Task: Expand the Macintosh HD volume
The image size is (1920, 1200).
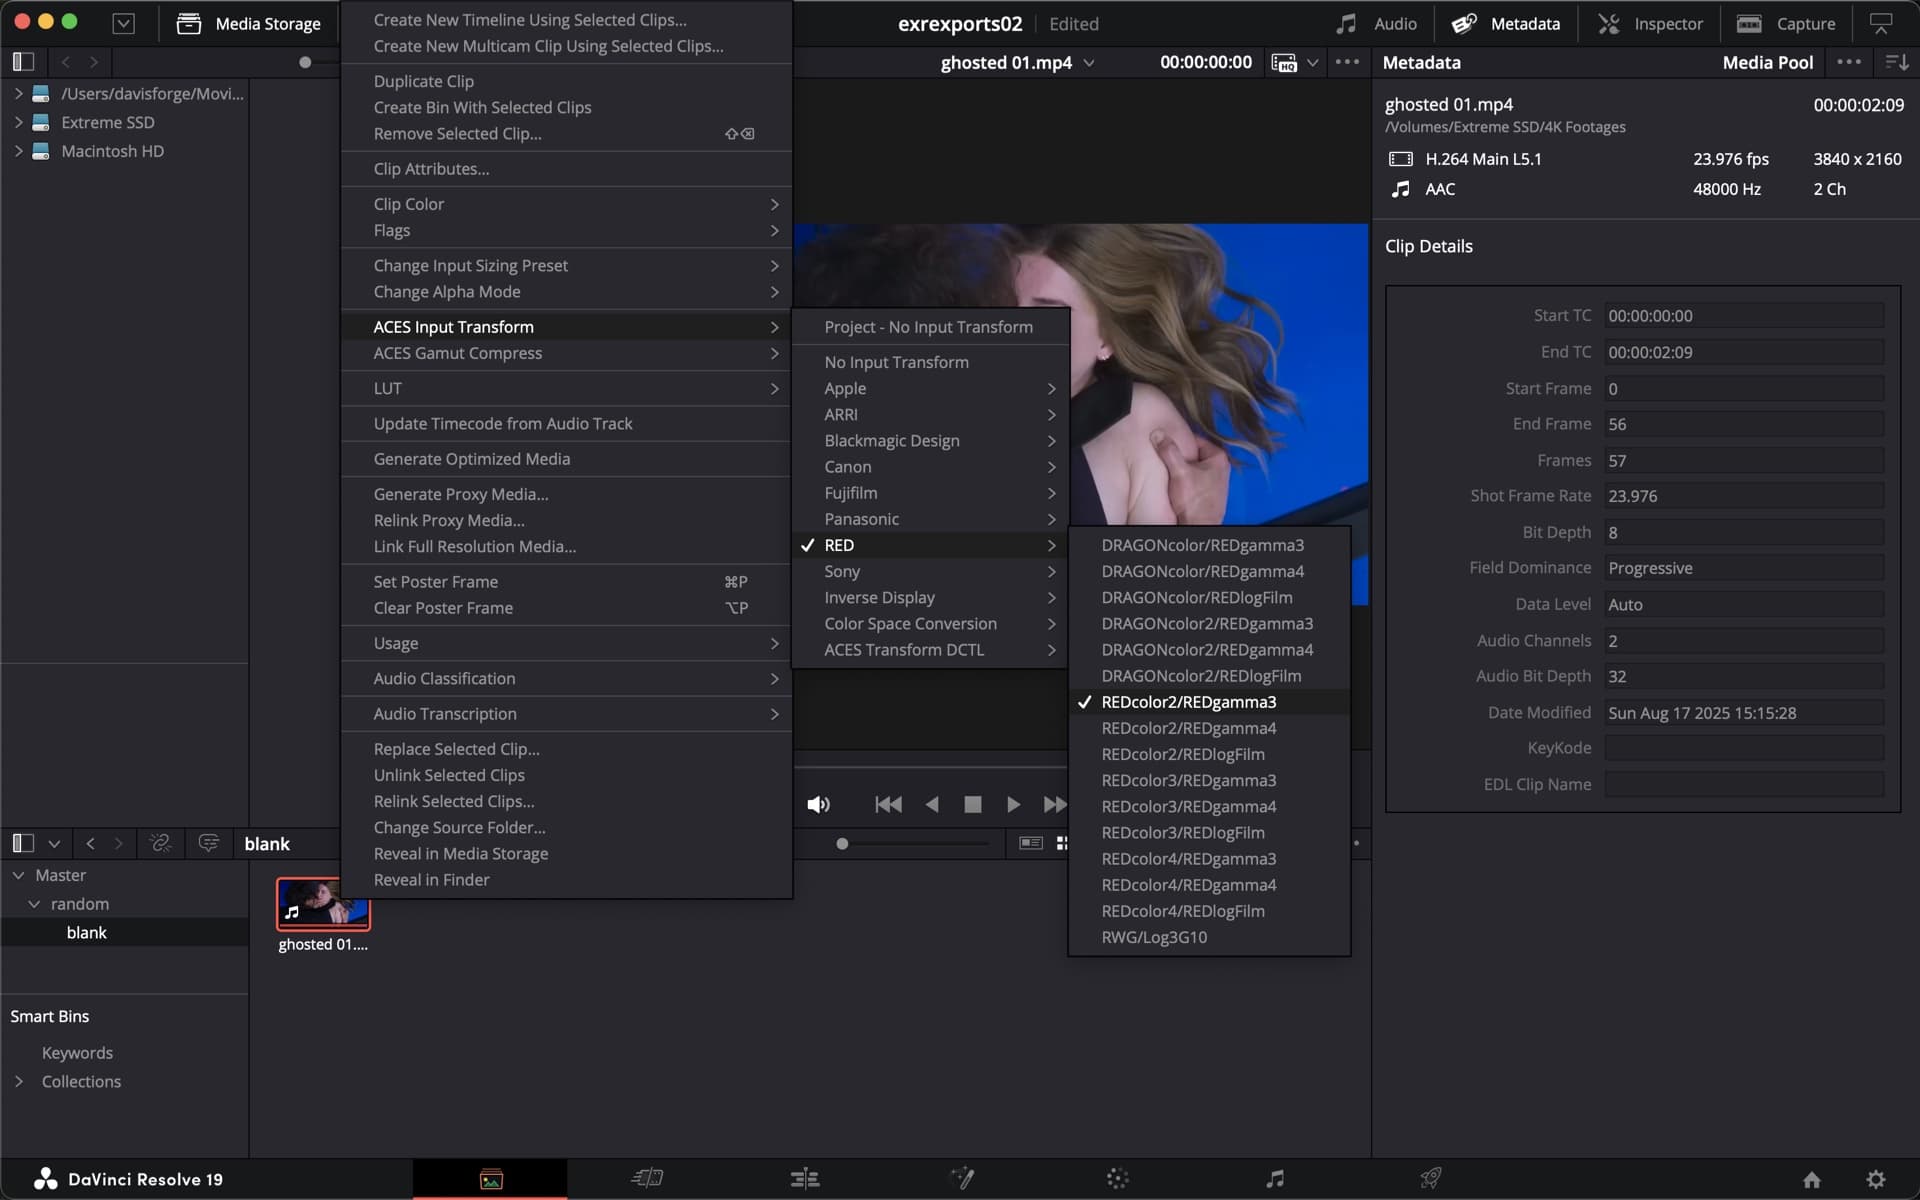Action: 18,151
